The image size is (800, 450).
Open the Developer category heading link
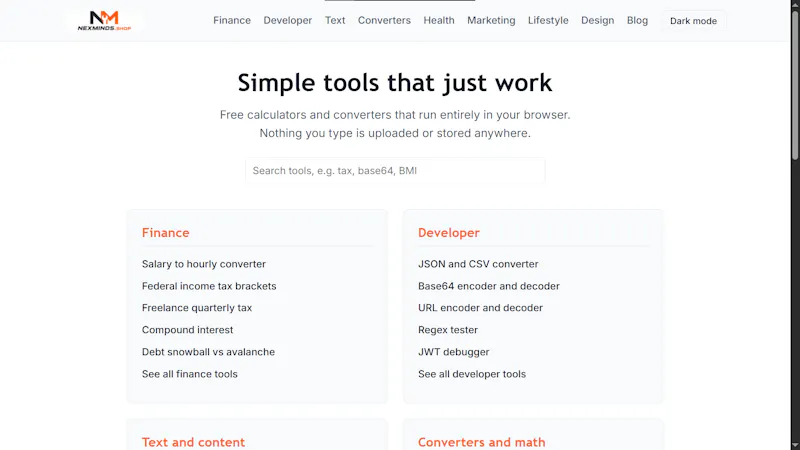(x=449, y=233)
